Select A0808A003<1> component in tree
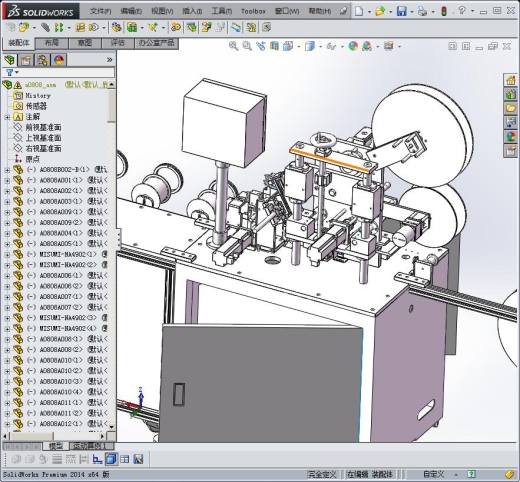 point(61,201)
